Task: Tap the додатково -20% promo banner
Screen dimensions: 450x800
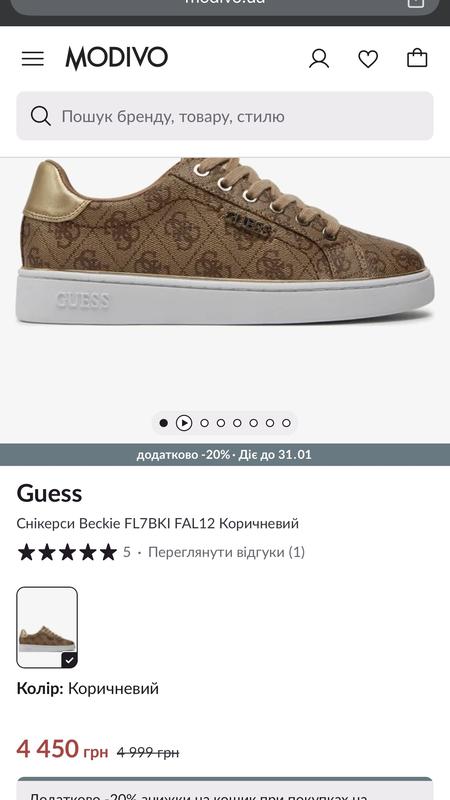Action: 225,455
